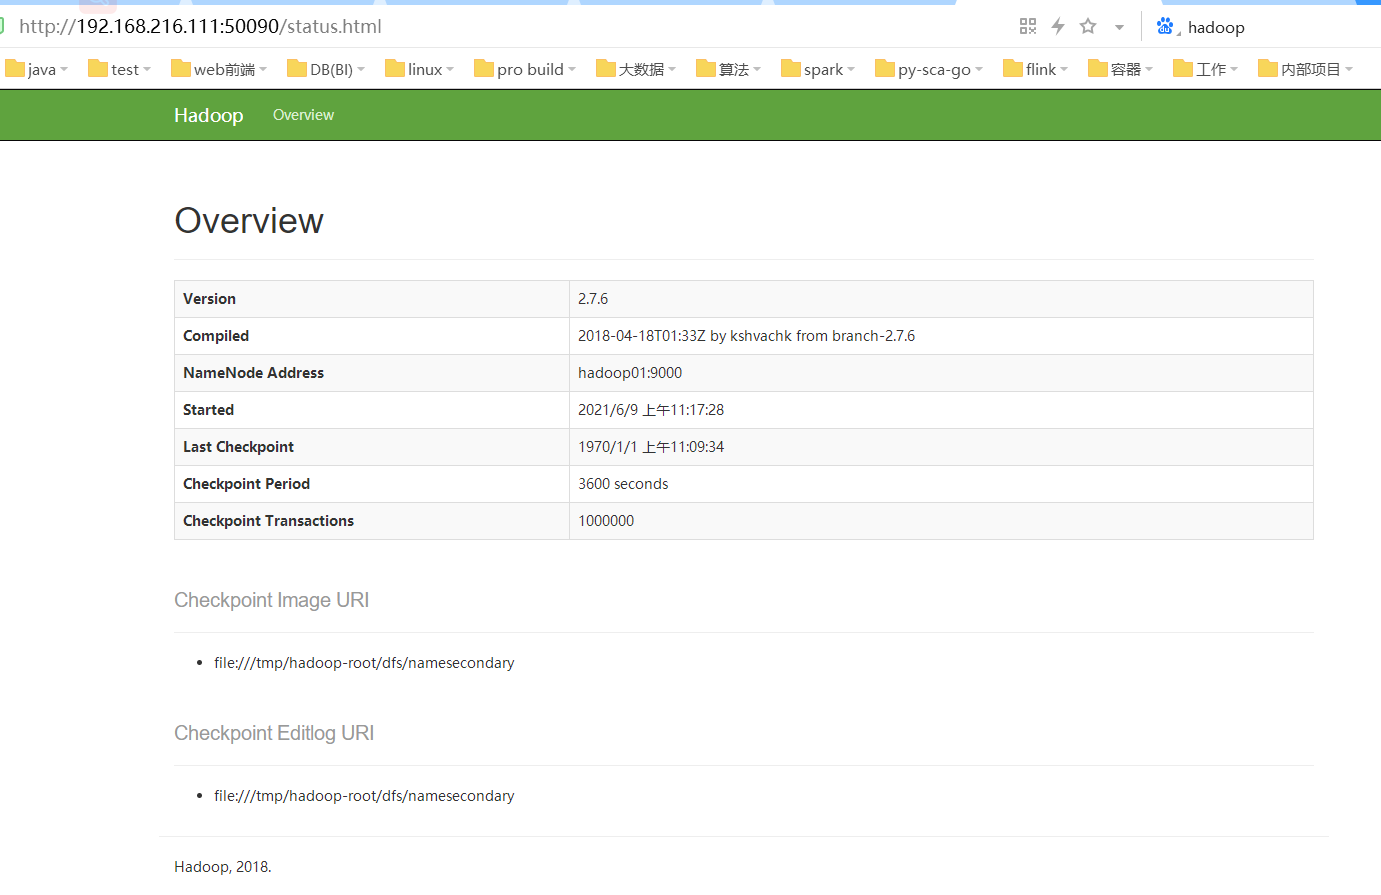Click the Checkpoint Image URI heading
Screen dimensions: 1381x895
click(271, 600)
